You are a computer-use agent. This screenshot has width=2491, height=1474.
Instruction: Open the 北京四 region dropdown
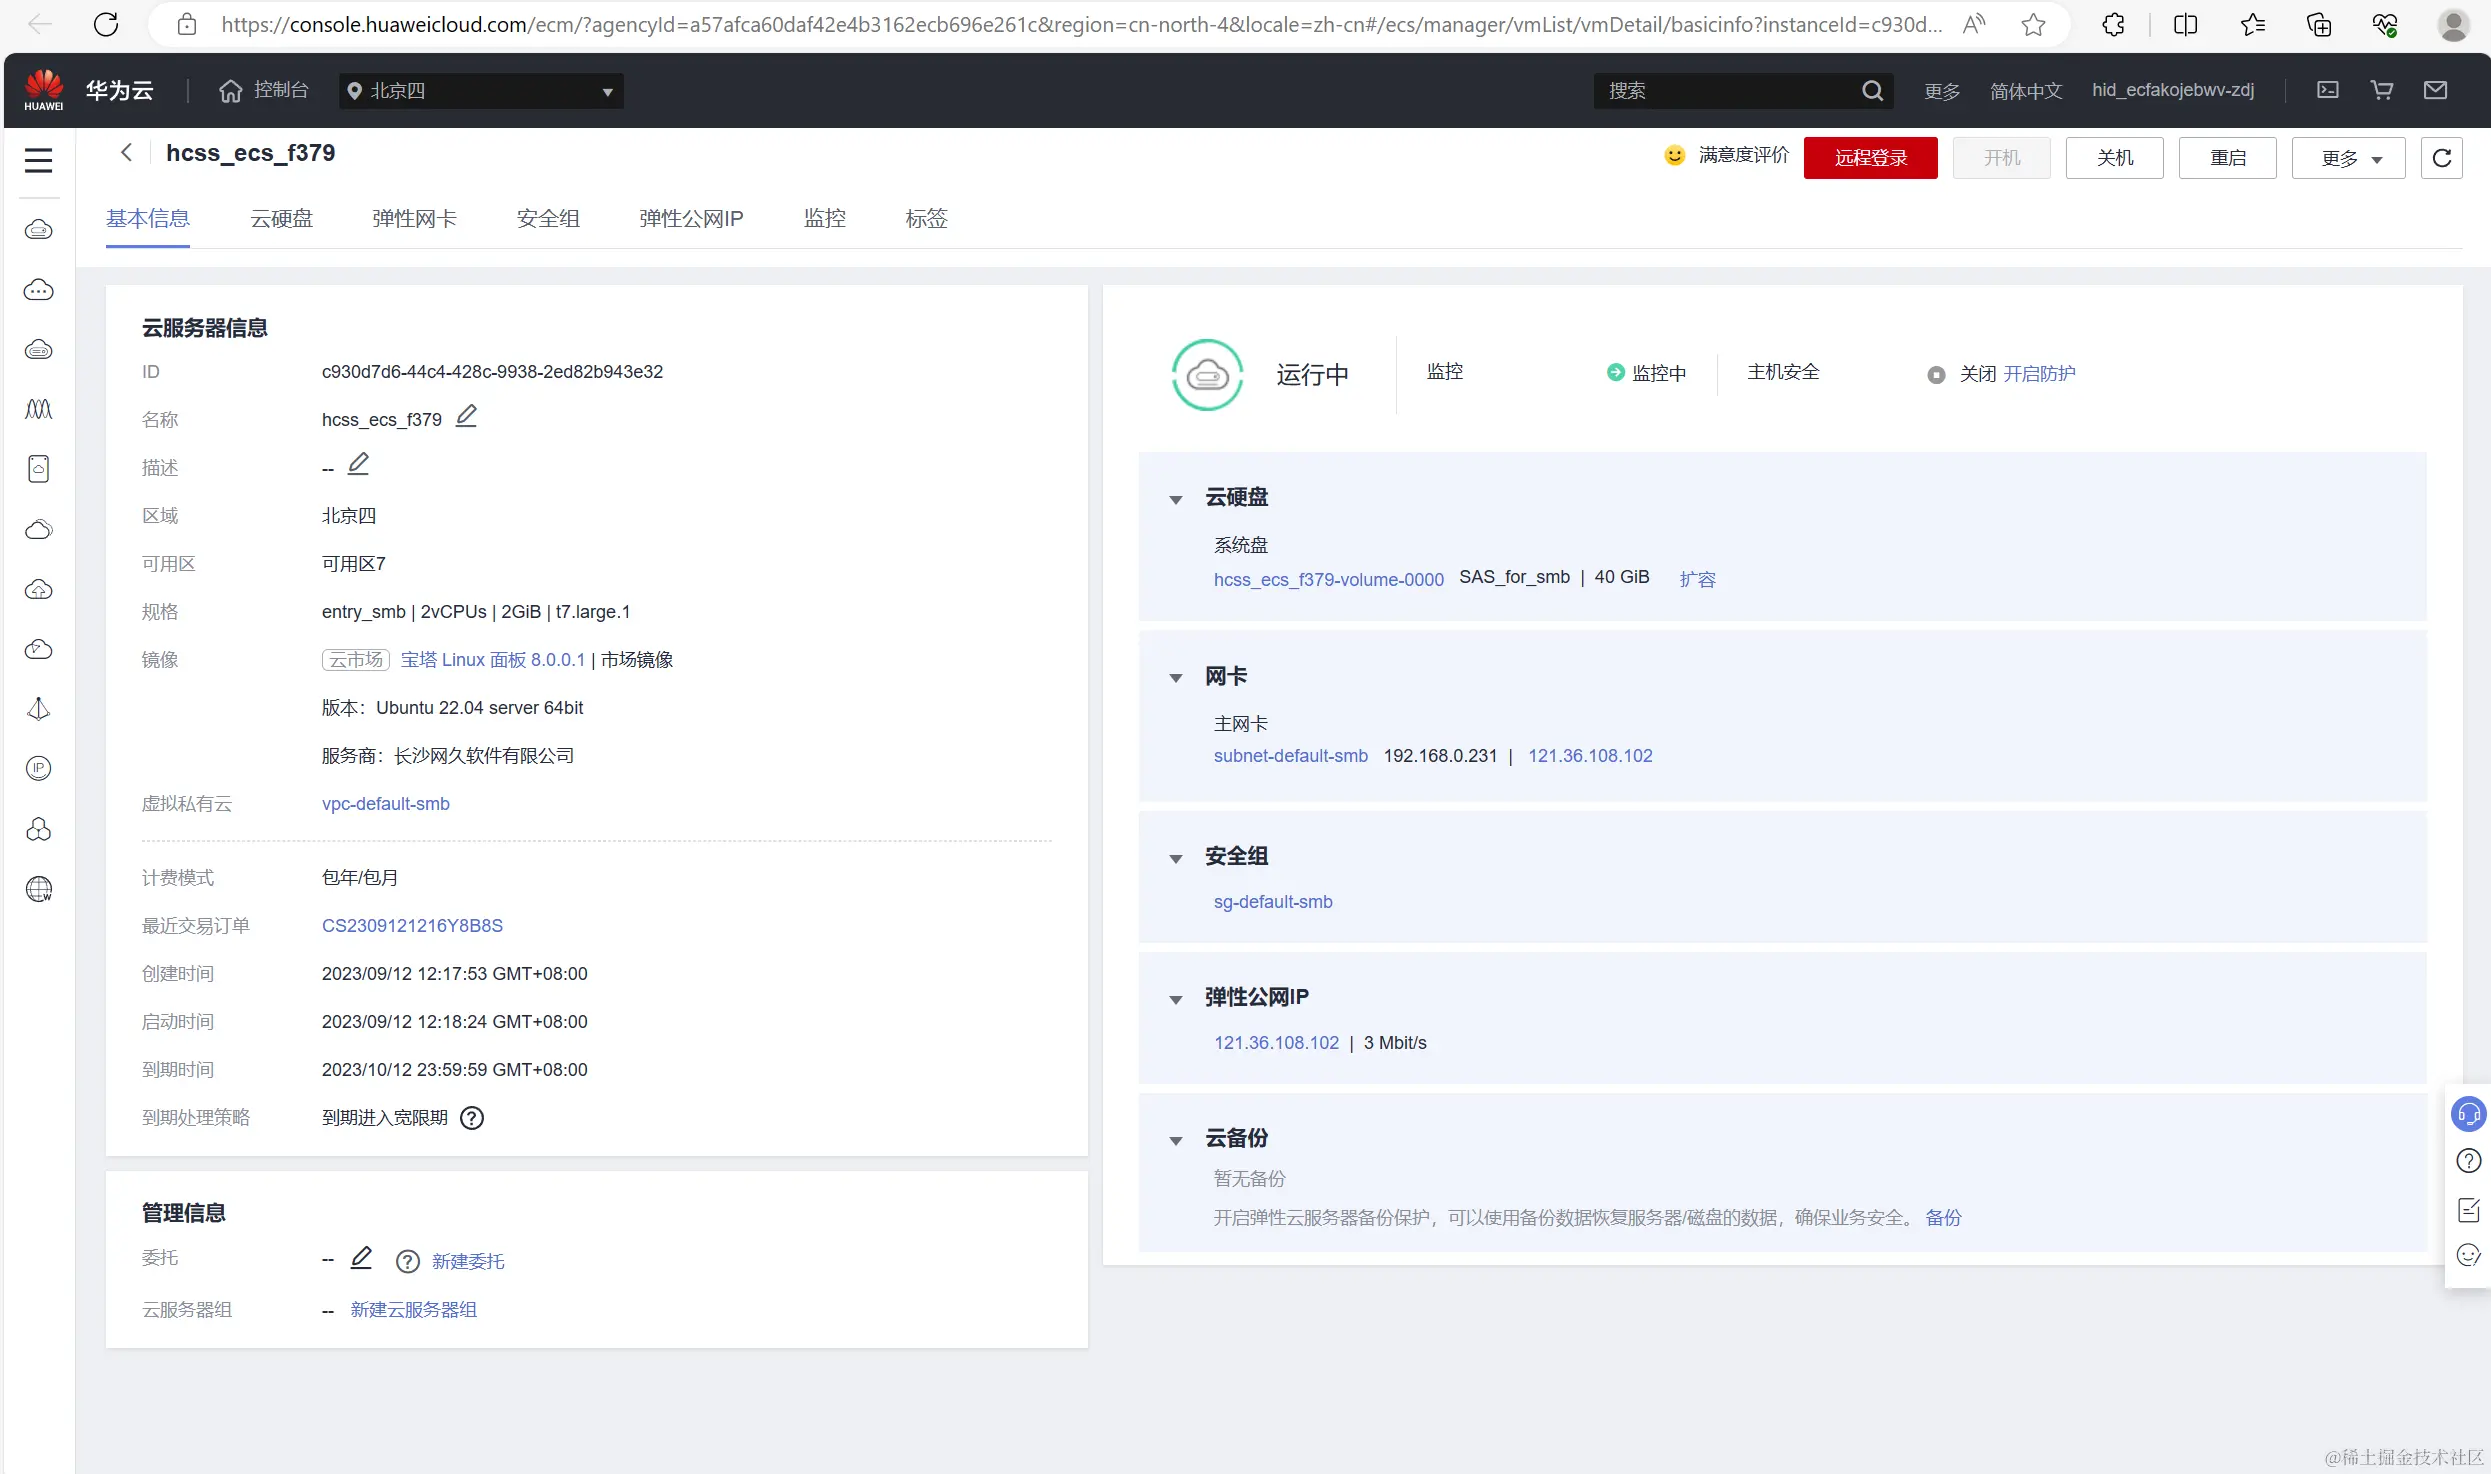coord(481,91)
